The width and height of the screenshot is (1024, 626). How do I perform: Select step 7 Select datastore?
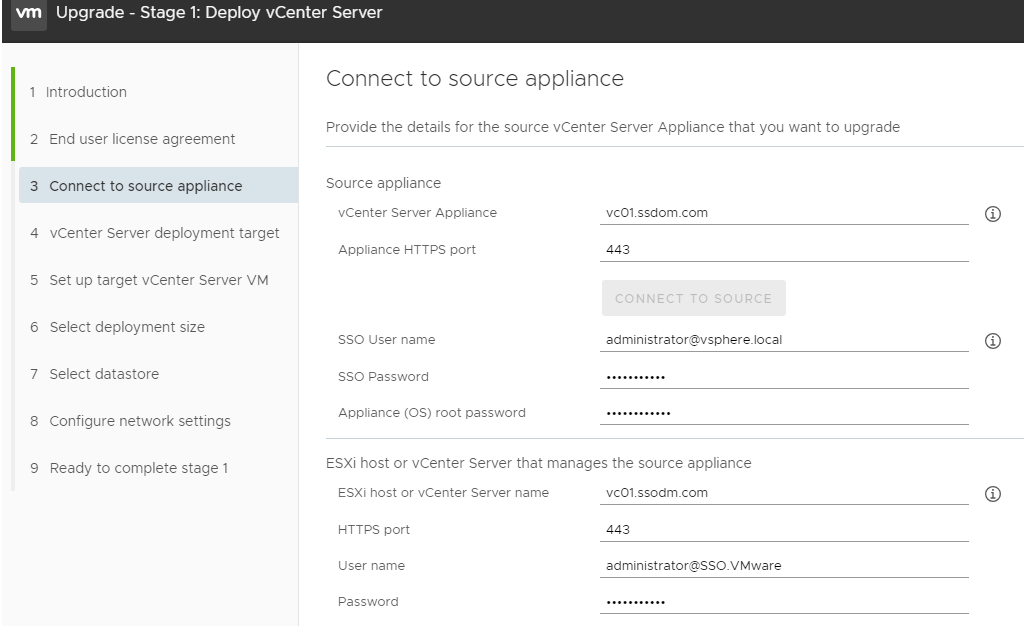[95, 374]
